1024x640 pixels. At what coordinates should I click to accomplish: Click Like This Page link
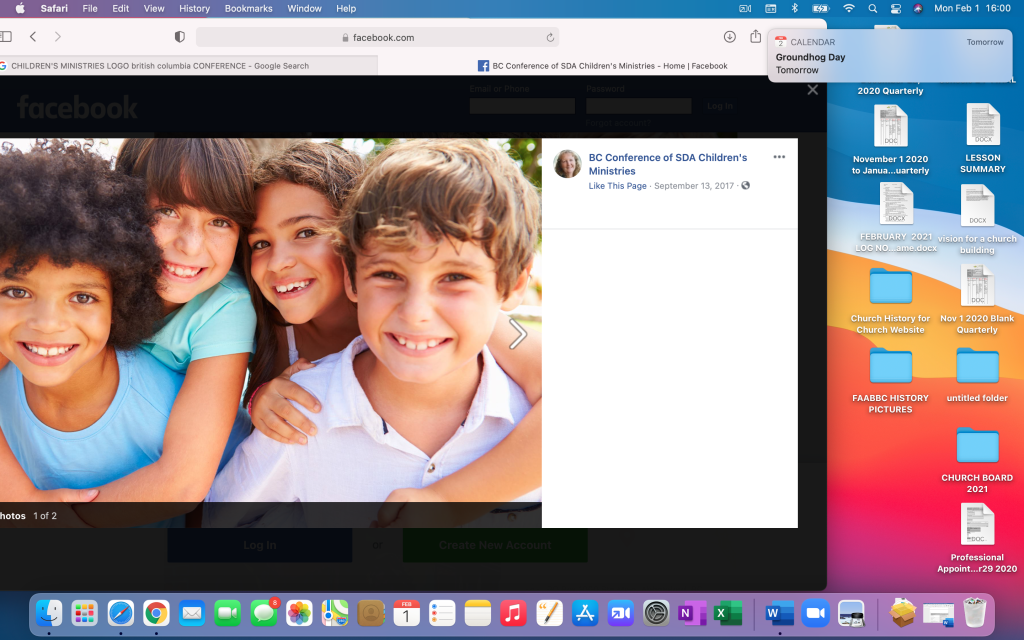tap(617, 185)
